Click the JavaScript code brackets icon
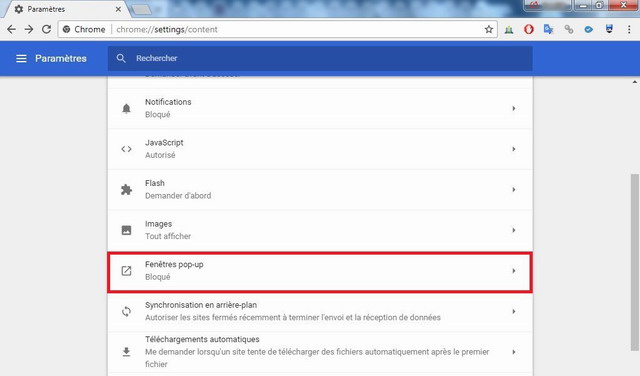Viewport: 640px width, 376px height. click(x=127, y=149)
